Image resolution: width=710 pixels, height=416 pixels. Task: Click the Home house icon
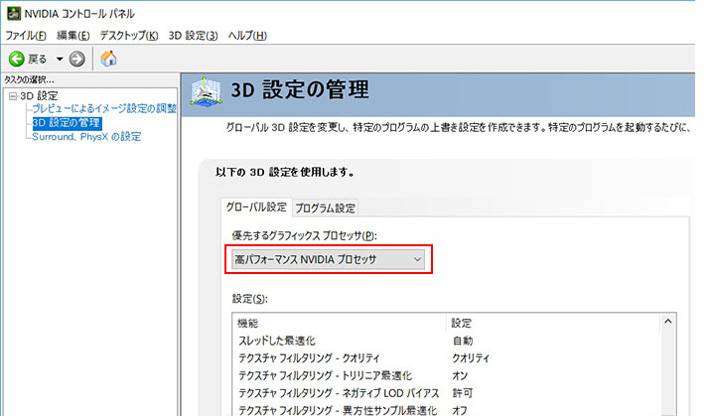pyautogui.click(x=109, y=59)
